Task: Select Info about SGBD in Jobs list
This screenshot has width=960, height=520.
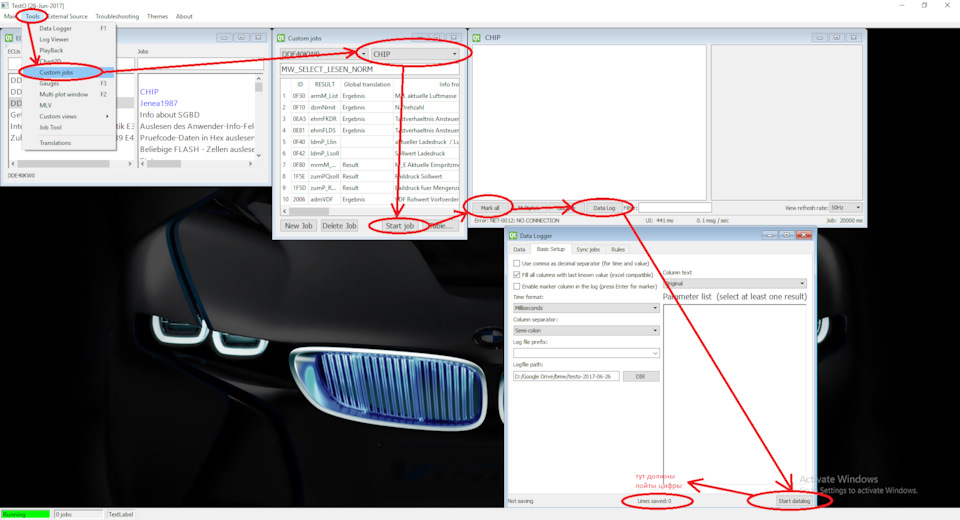Action: point(170,115)
